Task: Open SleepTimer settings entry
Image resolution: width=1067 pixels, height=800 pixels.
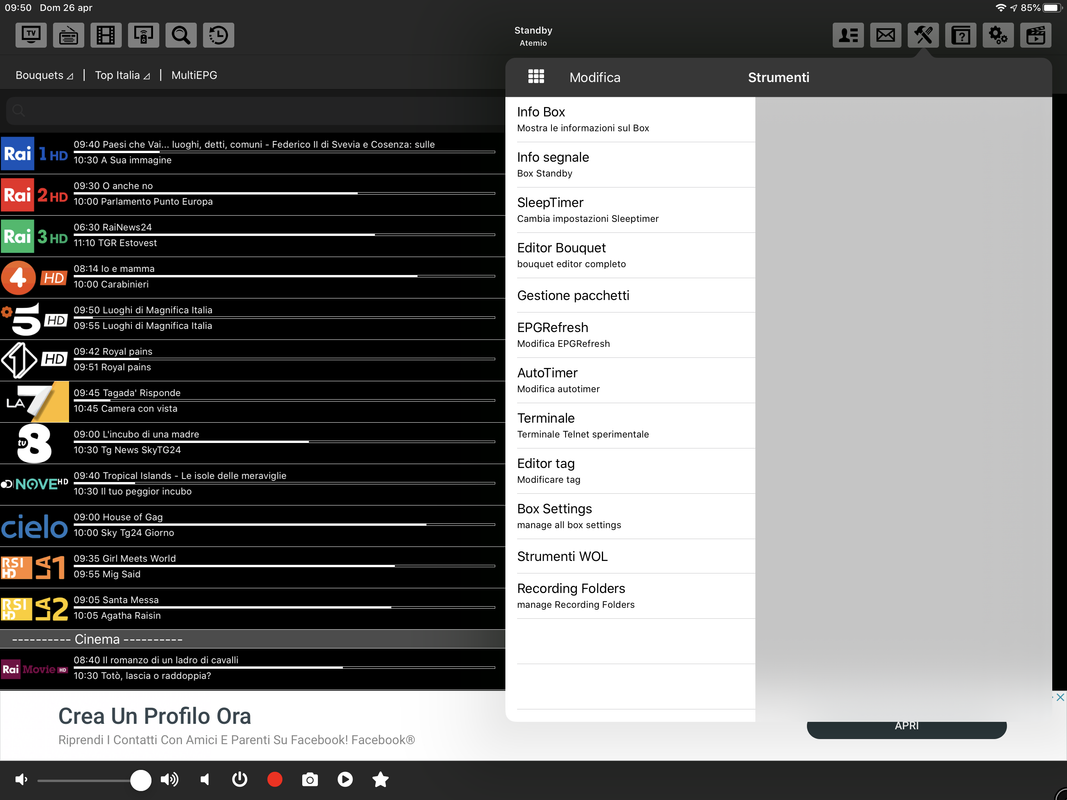Action: 630,210
